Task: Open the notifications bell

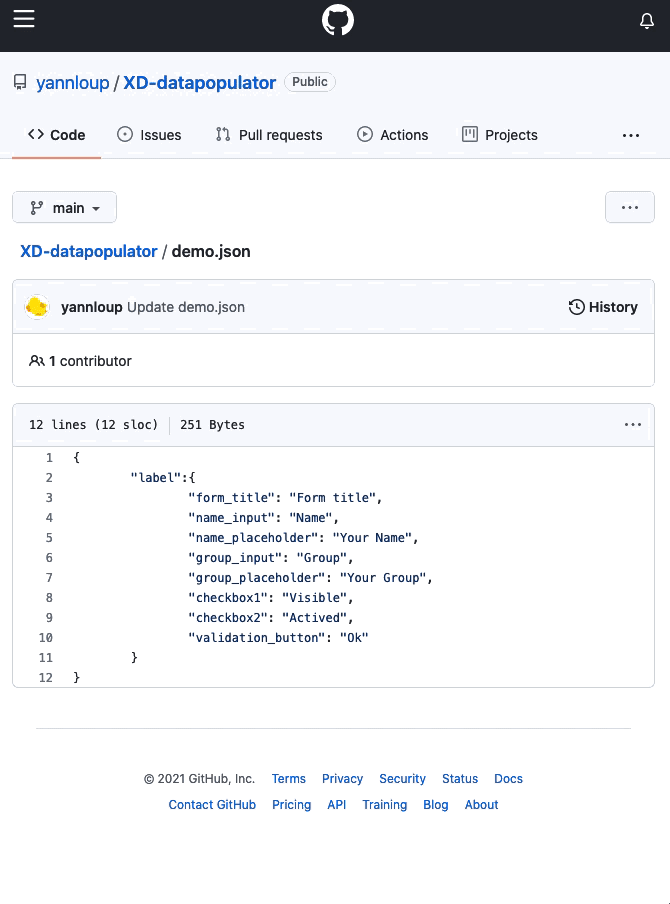Action: pyautogui.click(x=647, y=21)
